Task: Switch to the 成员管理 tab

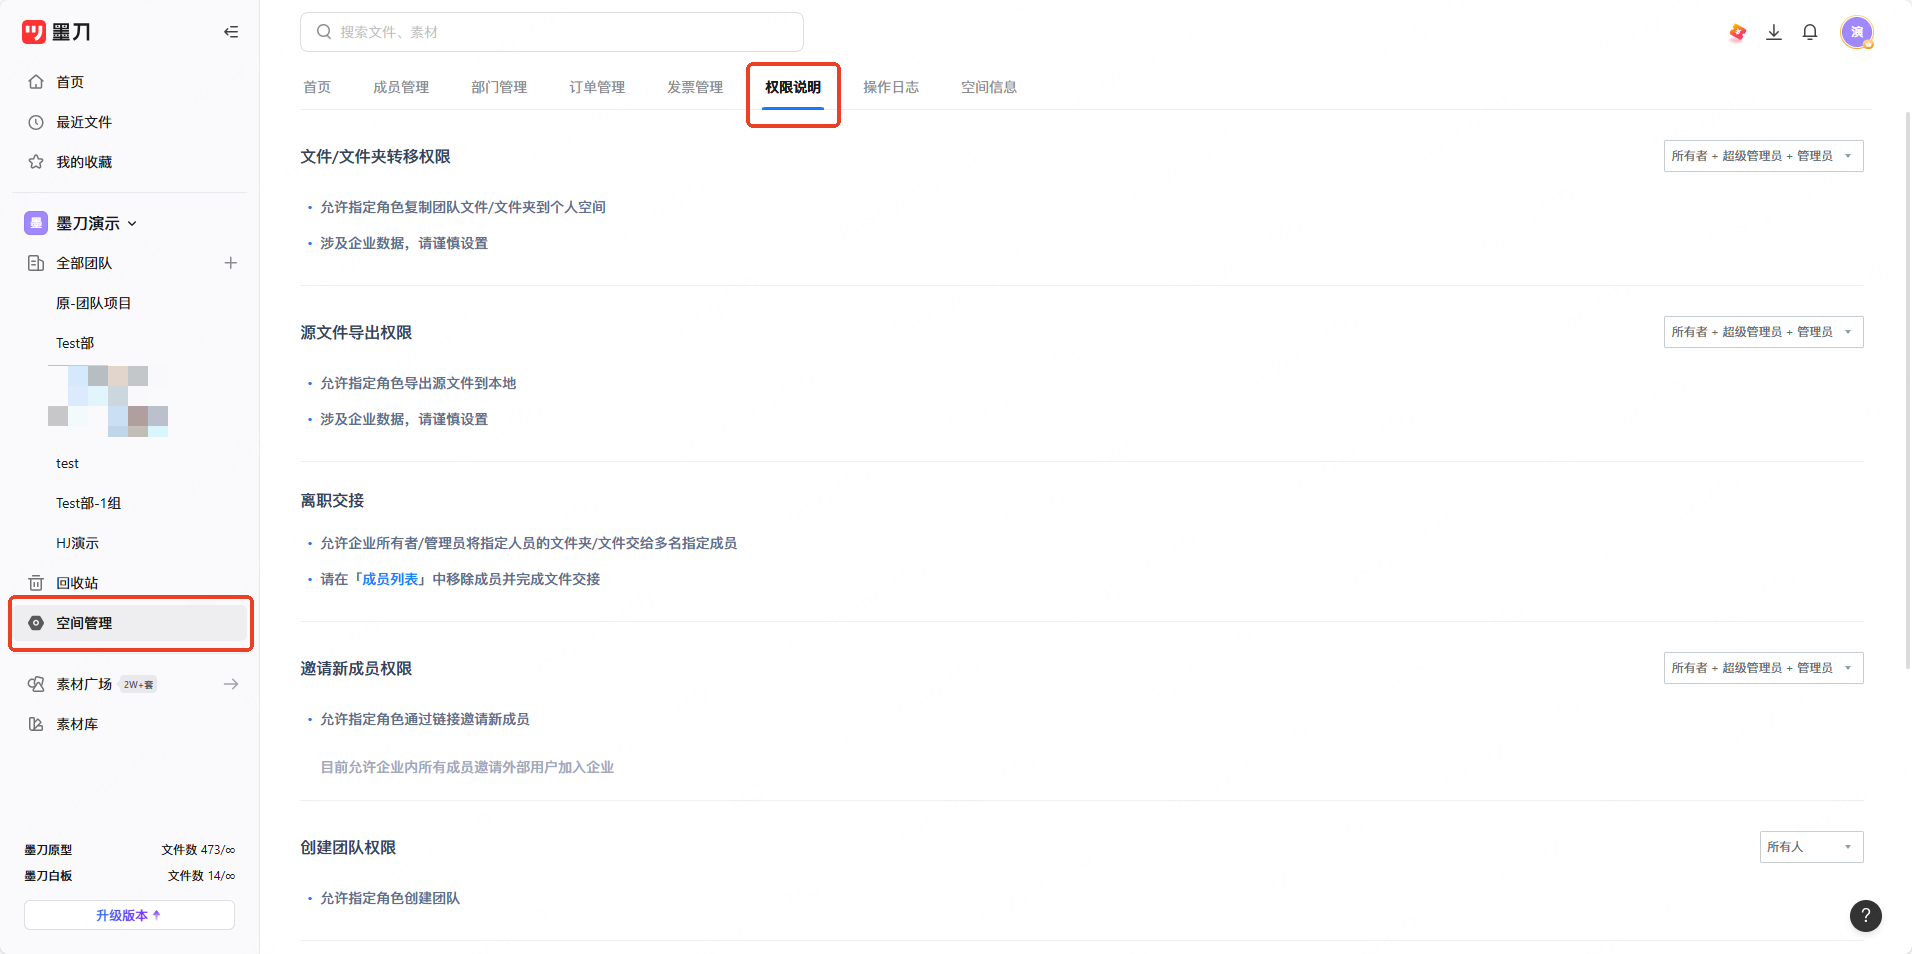Action: (401, 87)
